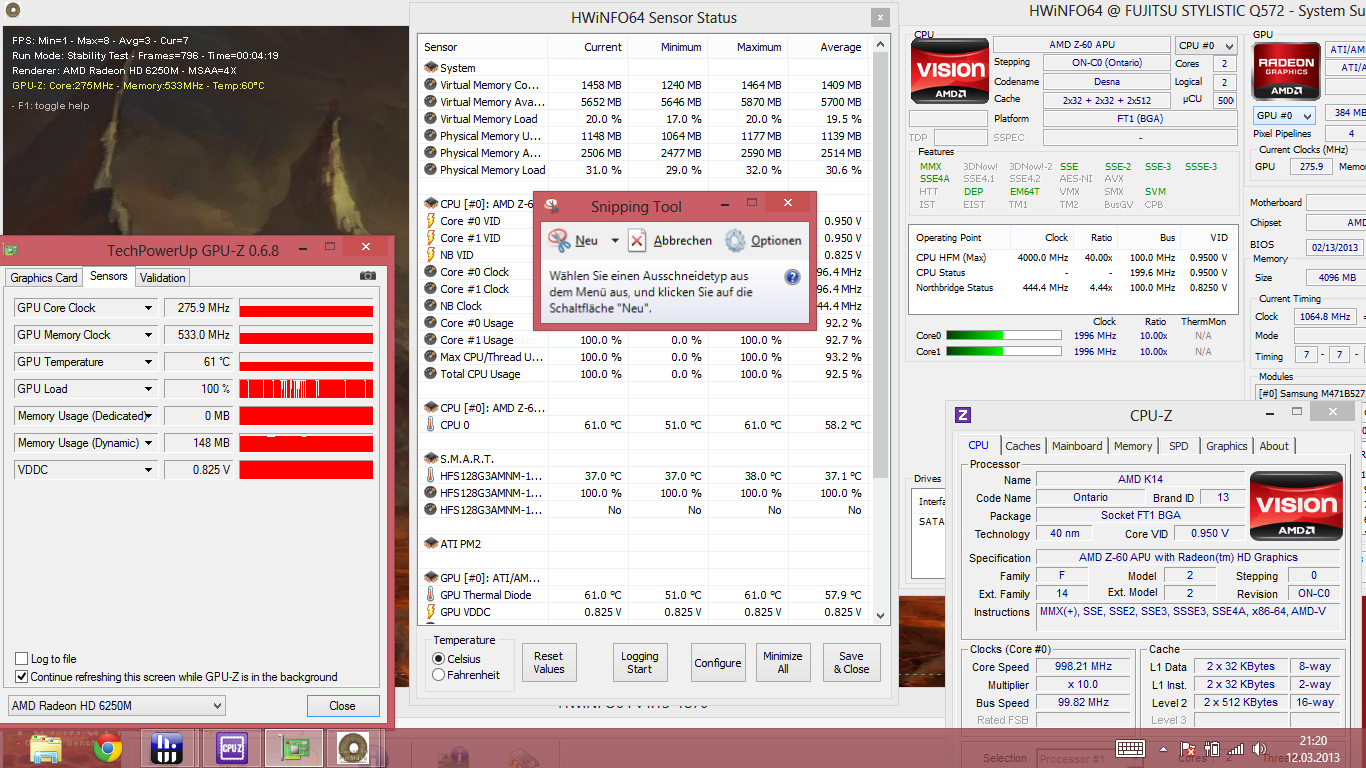Uncheck Continue refreshing in background checkbox
The image size is (1366, 768).
22,677
